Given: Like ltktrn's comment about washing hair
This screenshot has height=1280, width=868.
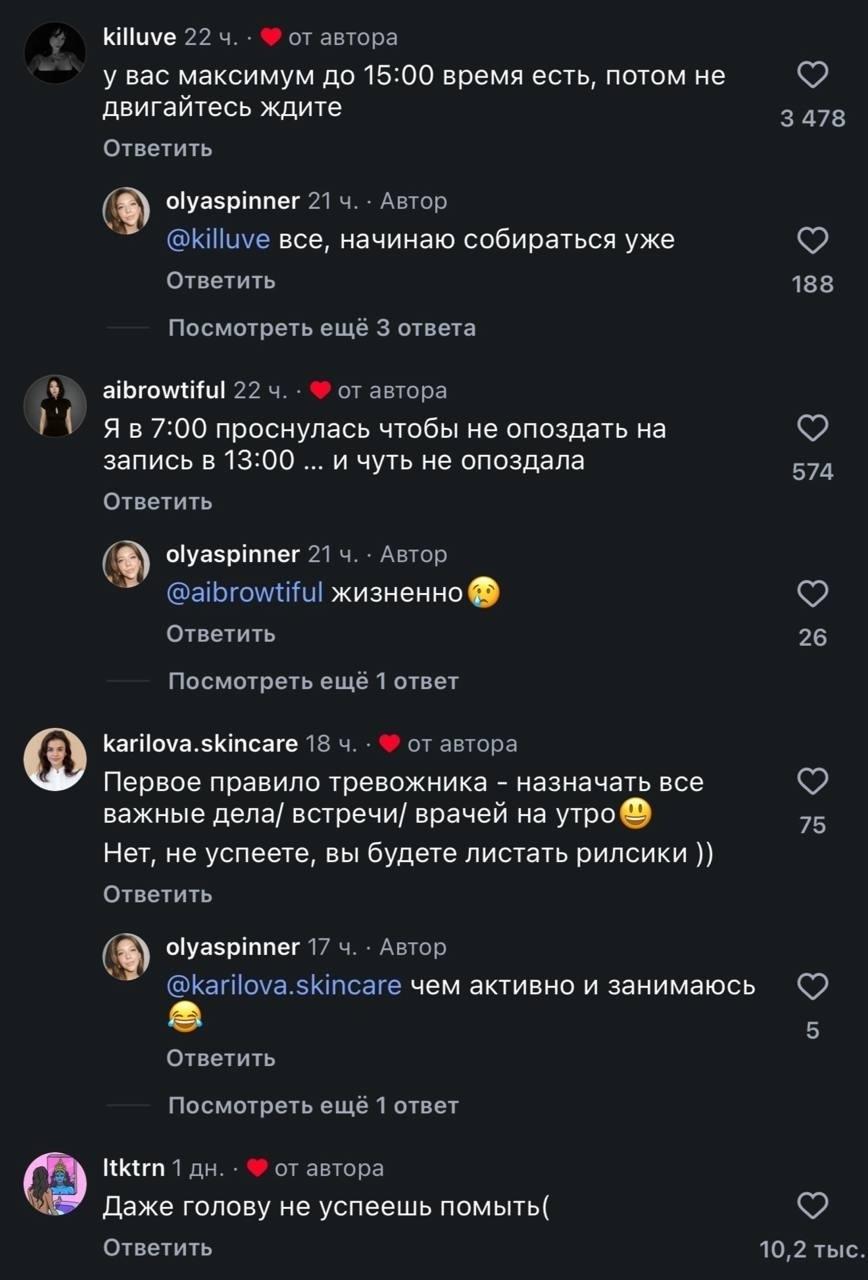Looking at the screenshot, I should pyautogui.click(x=813, y=1207).
